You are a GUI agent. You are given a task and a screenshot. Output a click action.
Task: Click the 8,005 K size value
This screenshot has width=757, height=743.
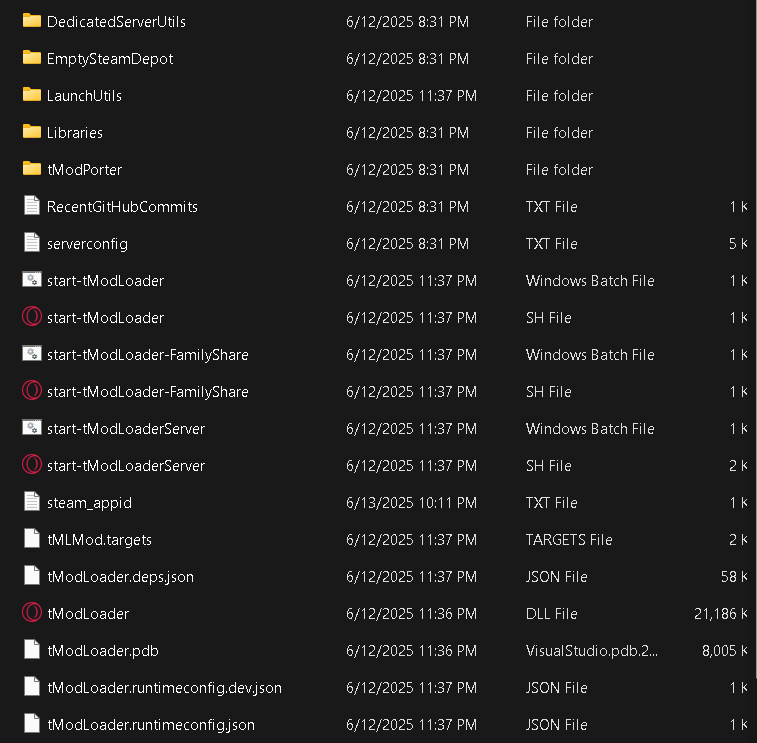coord(725,651)
